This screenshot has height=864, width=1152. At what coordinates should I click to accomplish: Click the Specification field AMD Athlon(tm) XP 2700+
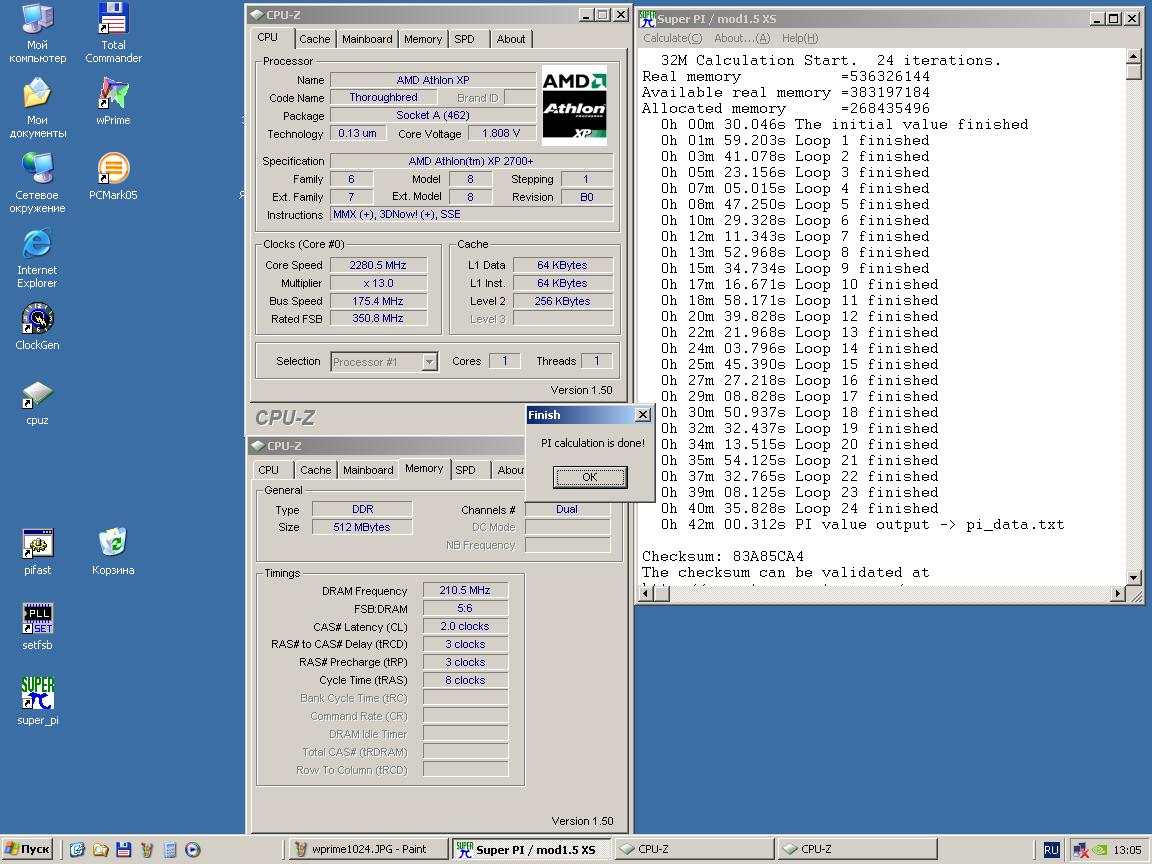472,161
